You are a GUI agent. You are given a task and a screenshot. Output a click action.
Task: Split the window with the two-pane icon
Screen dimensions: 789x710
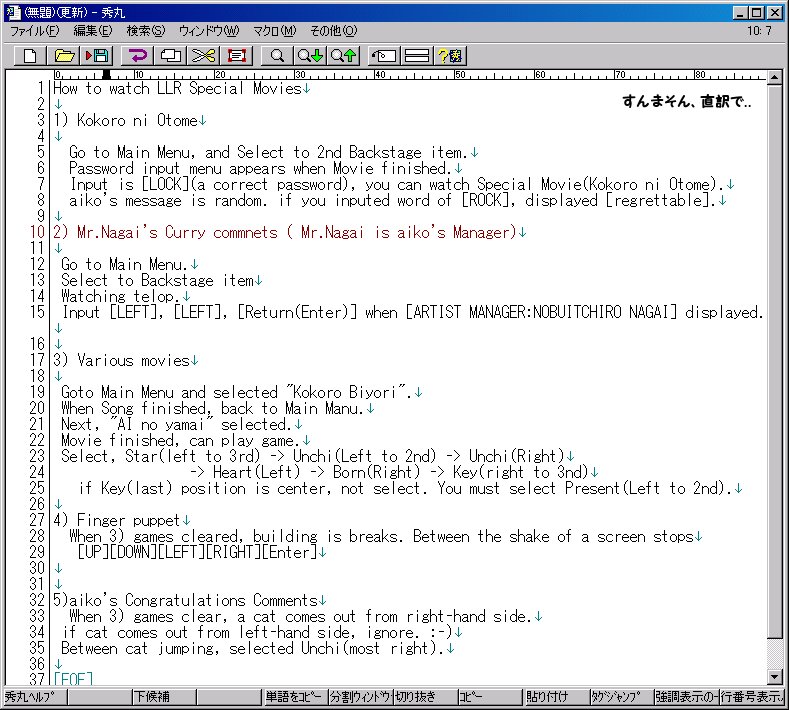[417, 55]
